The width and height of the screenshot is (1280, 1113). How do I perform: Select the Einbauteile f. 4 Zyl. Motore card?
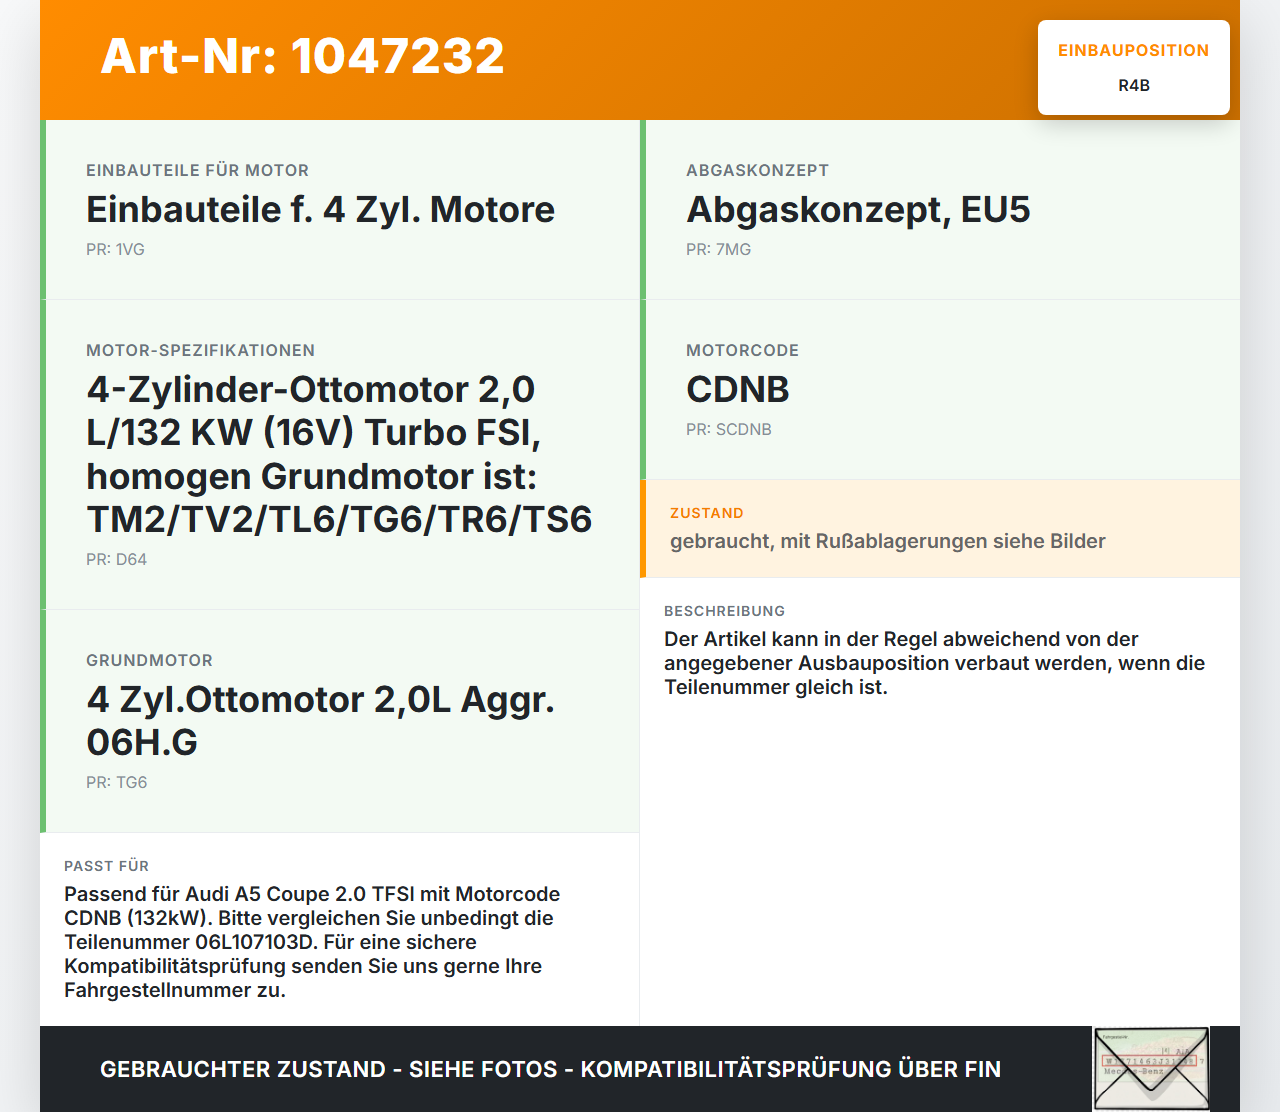point(340,210)
